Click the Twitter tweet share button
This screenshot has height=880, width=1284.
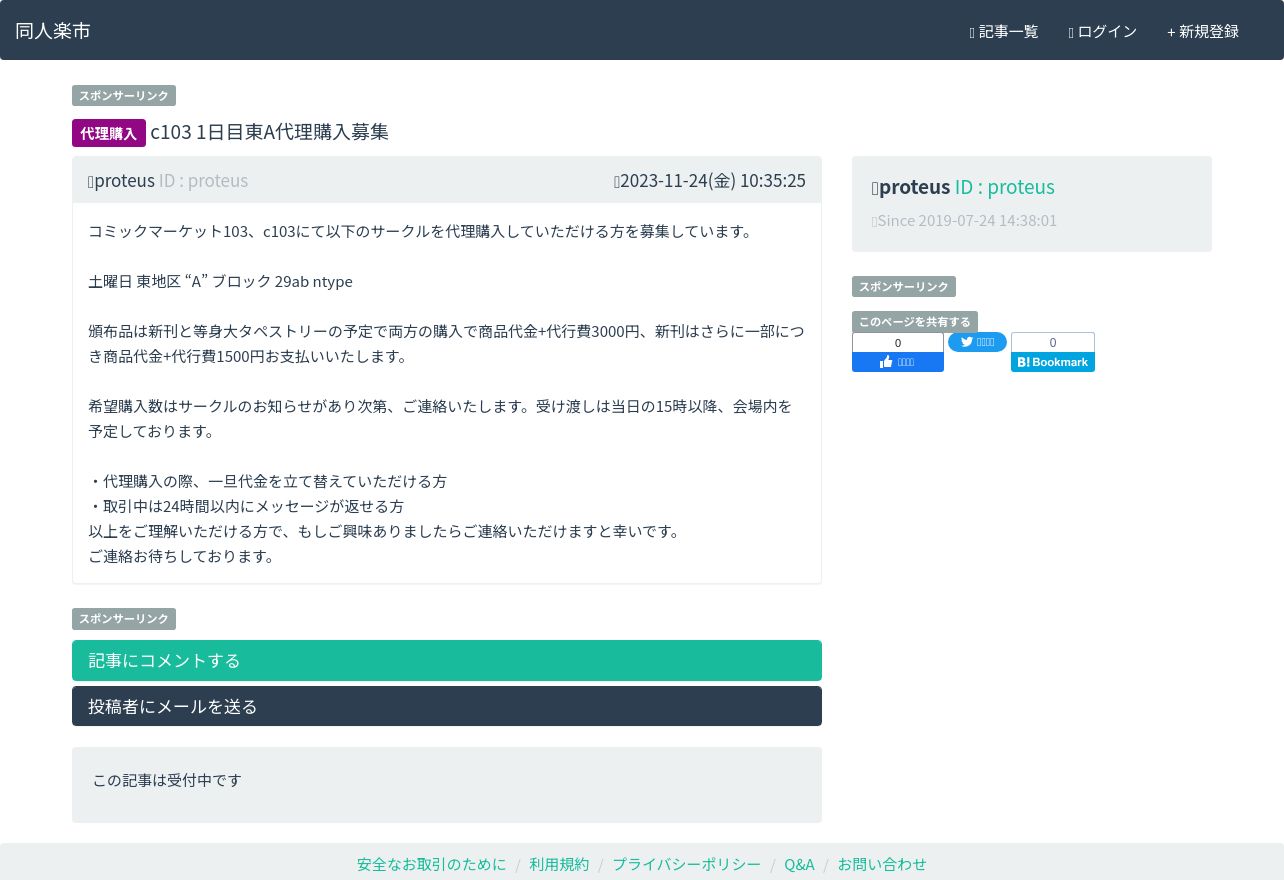coord(977,342)
